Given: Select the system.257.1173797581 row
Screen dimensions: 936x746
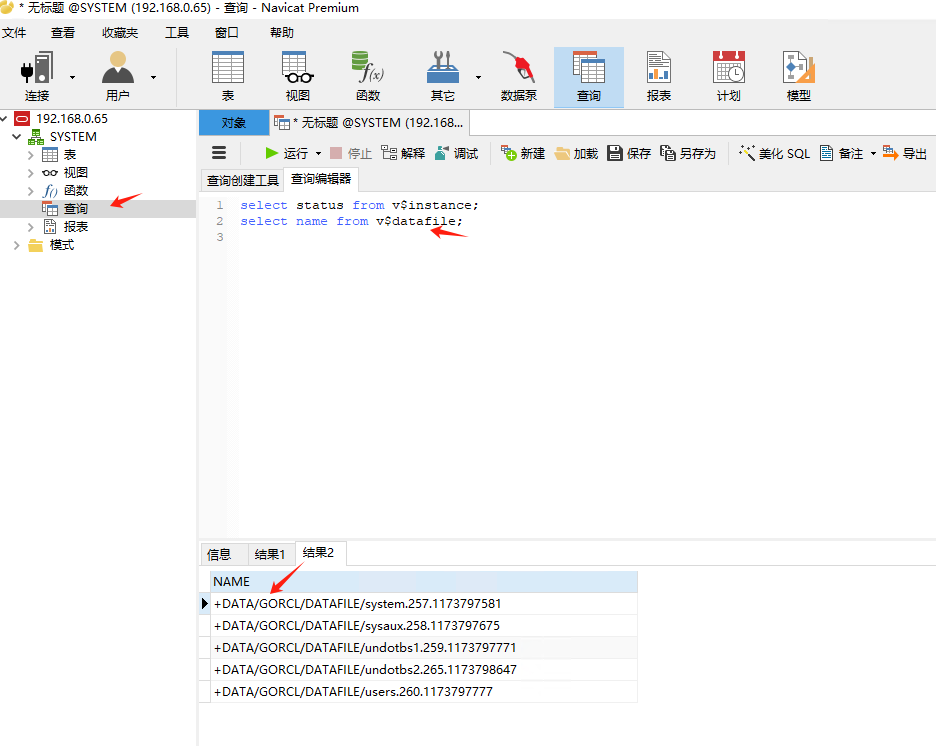Looking at the screenshot, I should 424,603.
